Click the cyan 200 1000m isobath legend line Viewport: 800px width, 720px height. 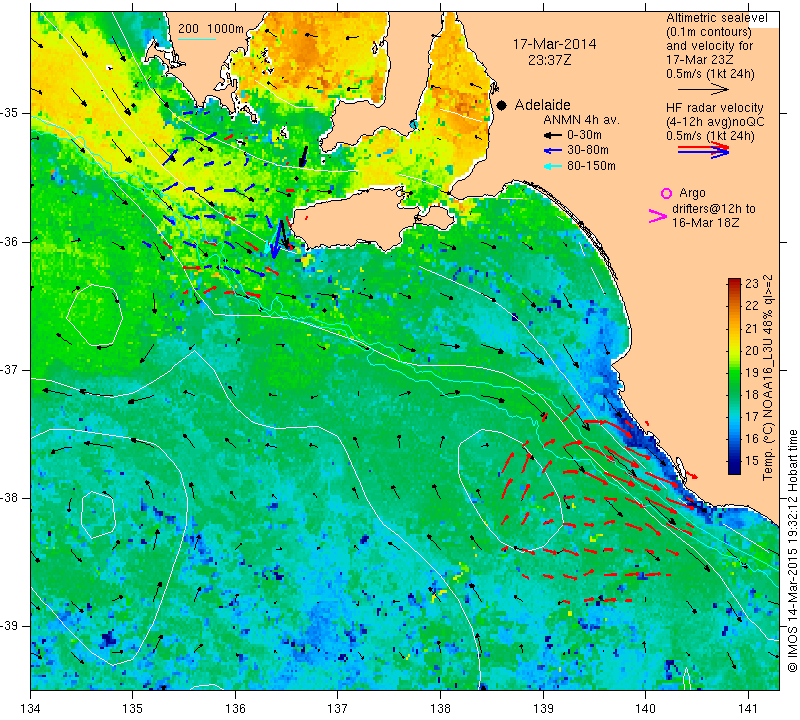click(x=196, y=39)
